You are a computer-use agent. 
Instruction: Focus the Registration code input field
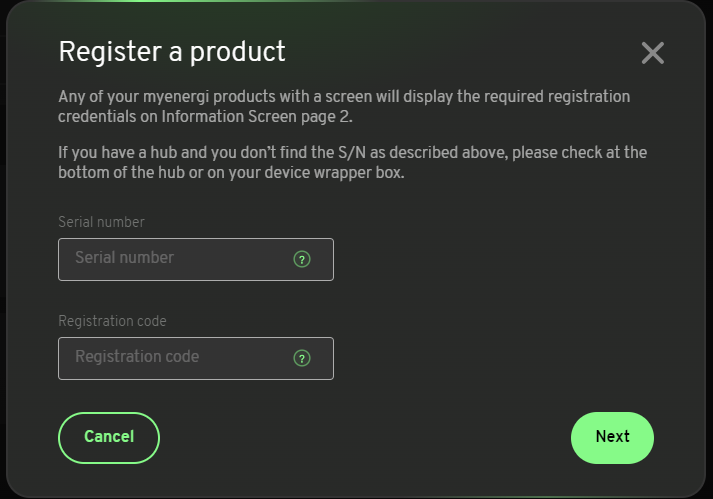[196, 358]
